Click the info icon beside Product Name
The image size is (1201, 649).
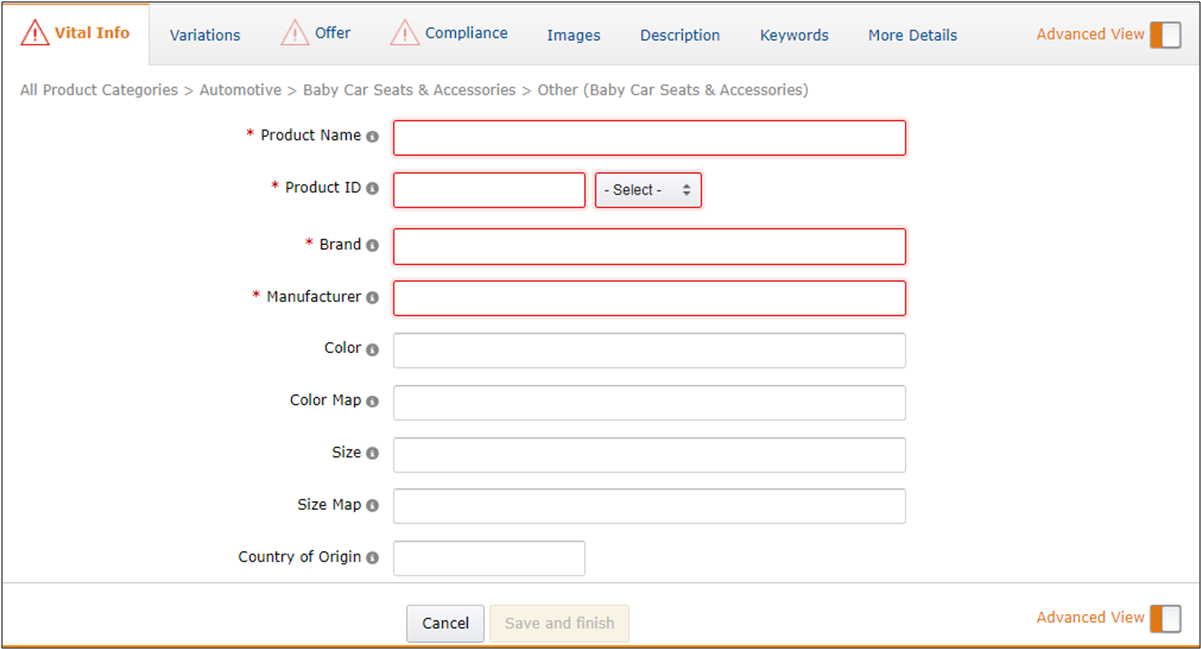(372, 136)
